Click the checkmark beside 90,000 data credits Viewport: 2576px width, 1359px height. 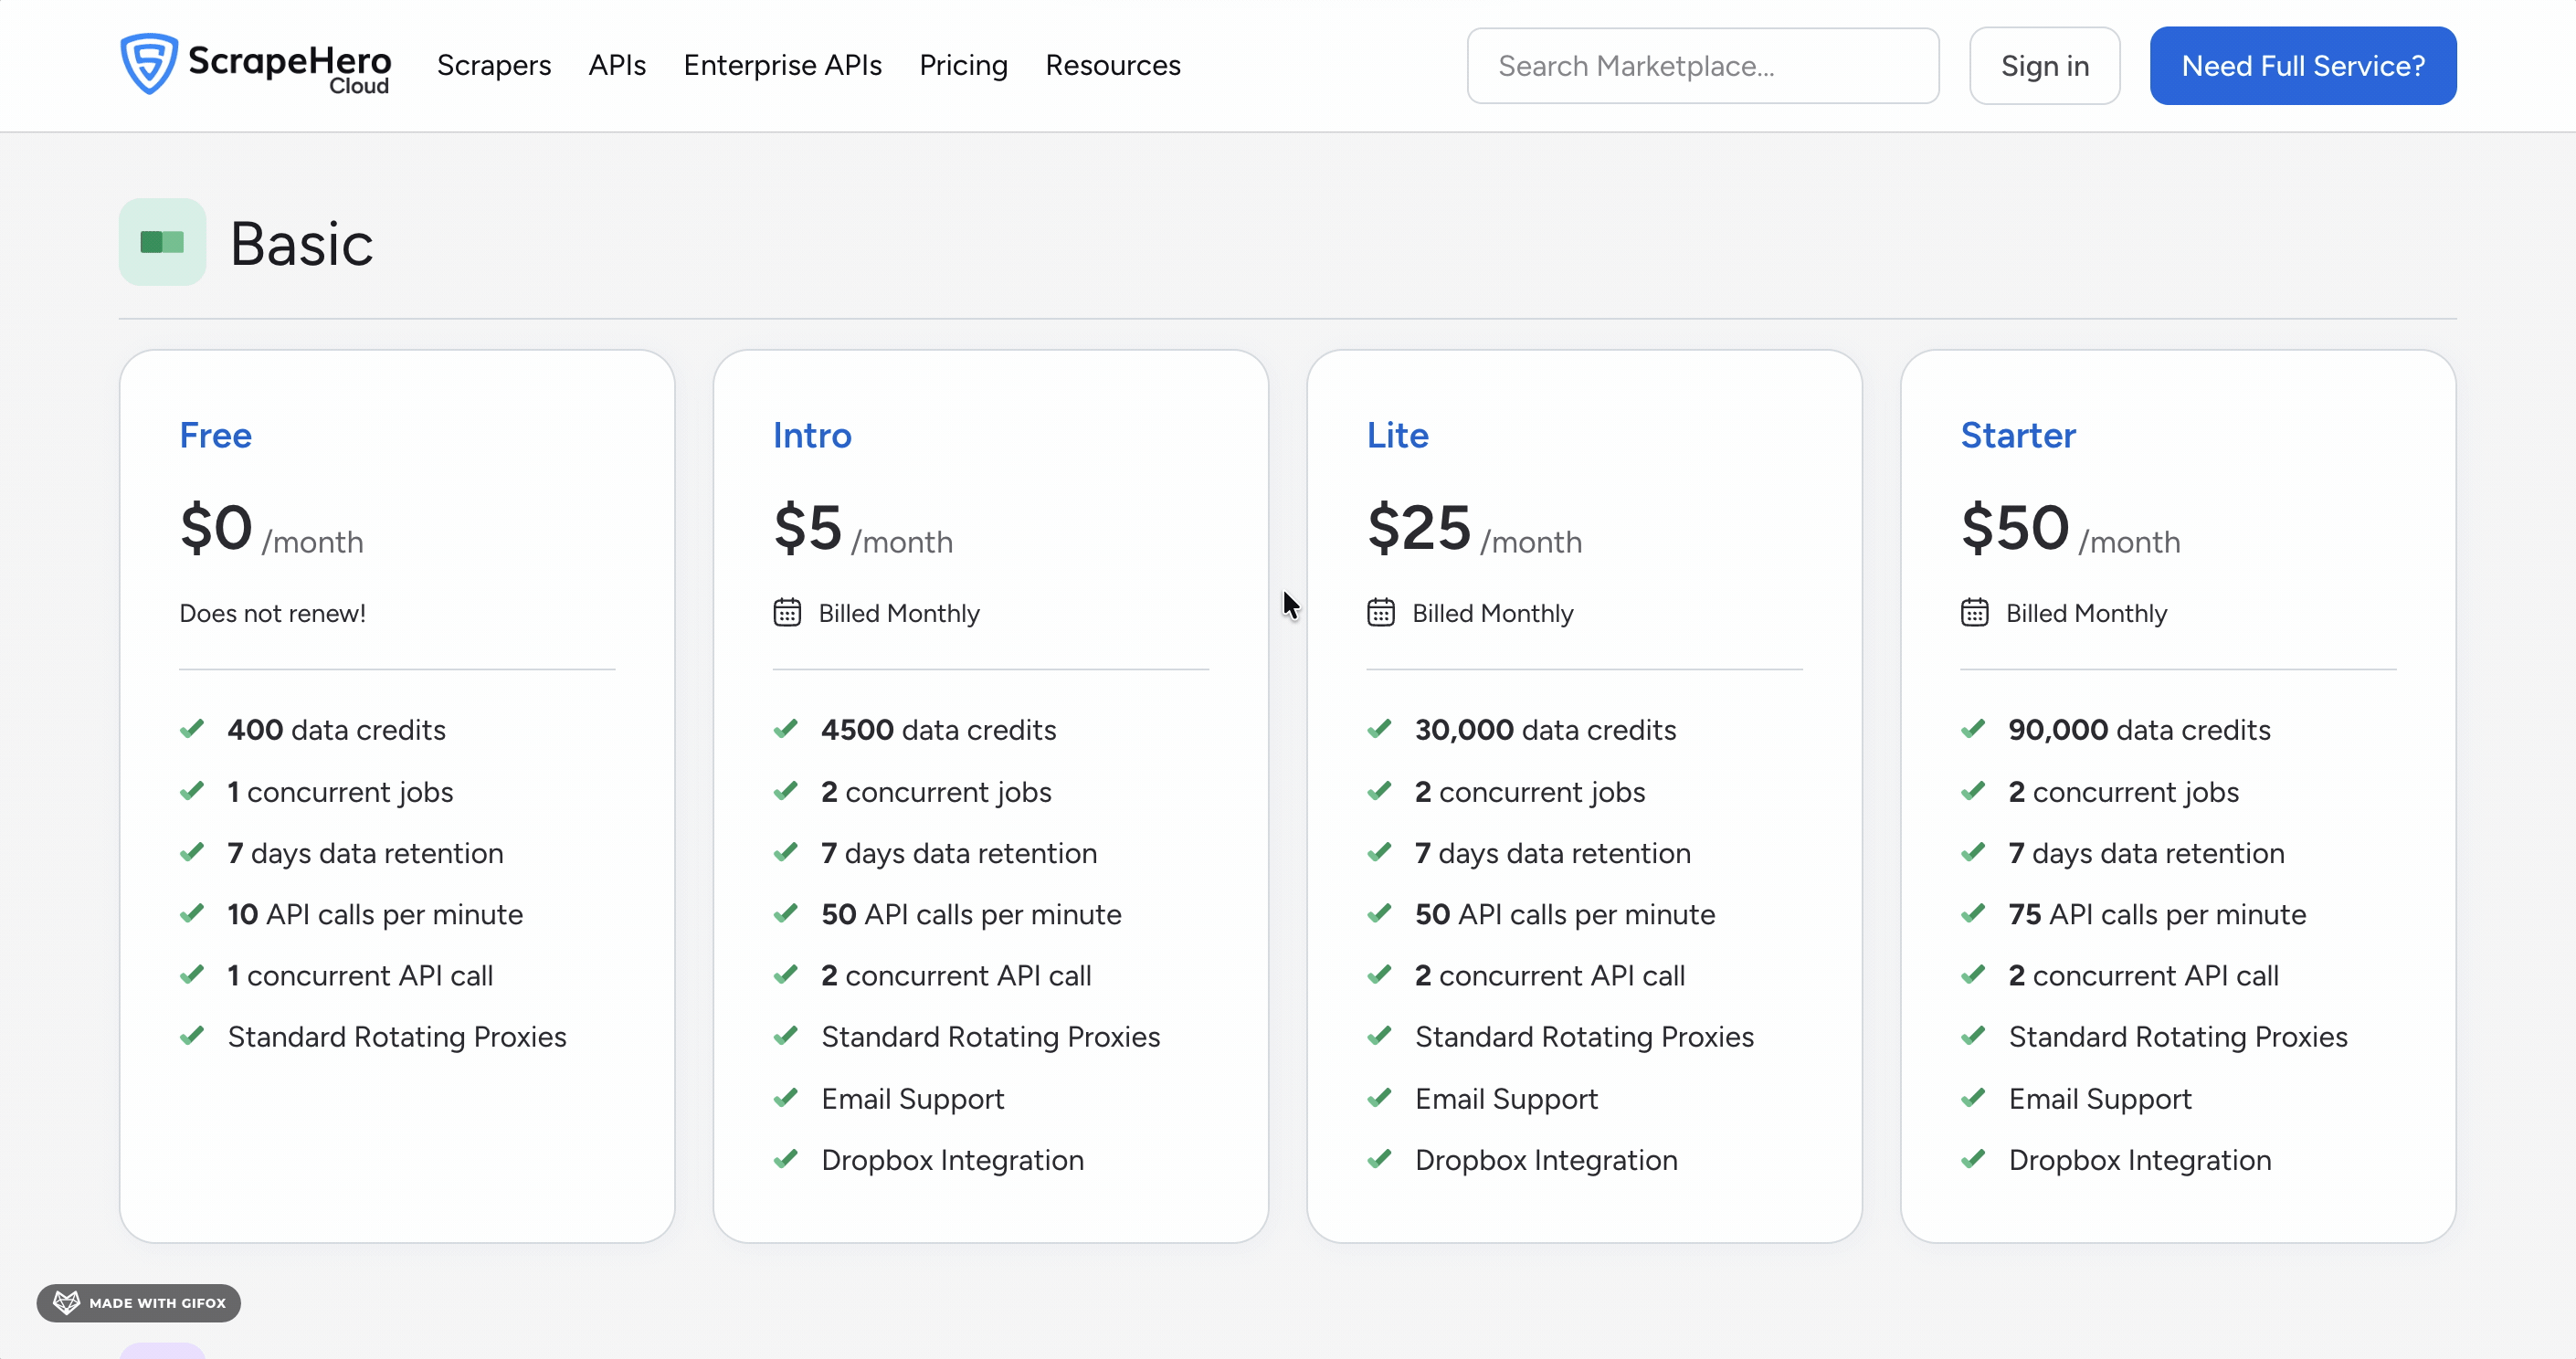[x=1973, y=729]
